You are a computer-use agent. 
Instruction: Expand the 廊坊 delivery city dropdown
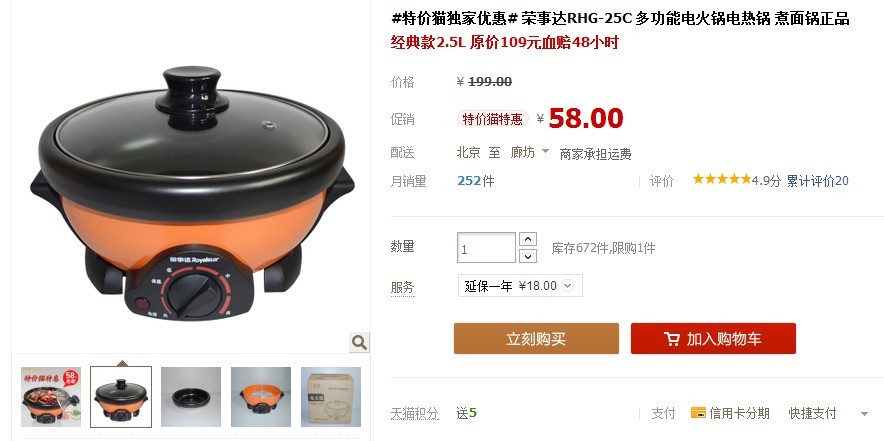pyautogui.click(x=545, y=151)
